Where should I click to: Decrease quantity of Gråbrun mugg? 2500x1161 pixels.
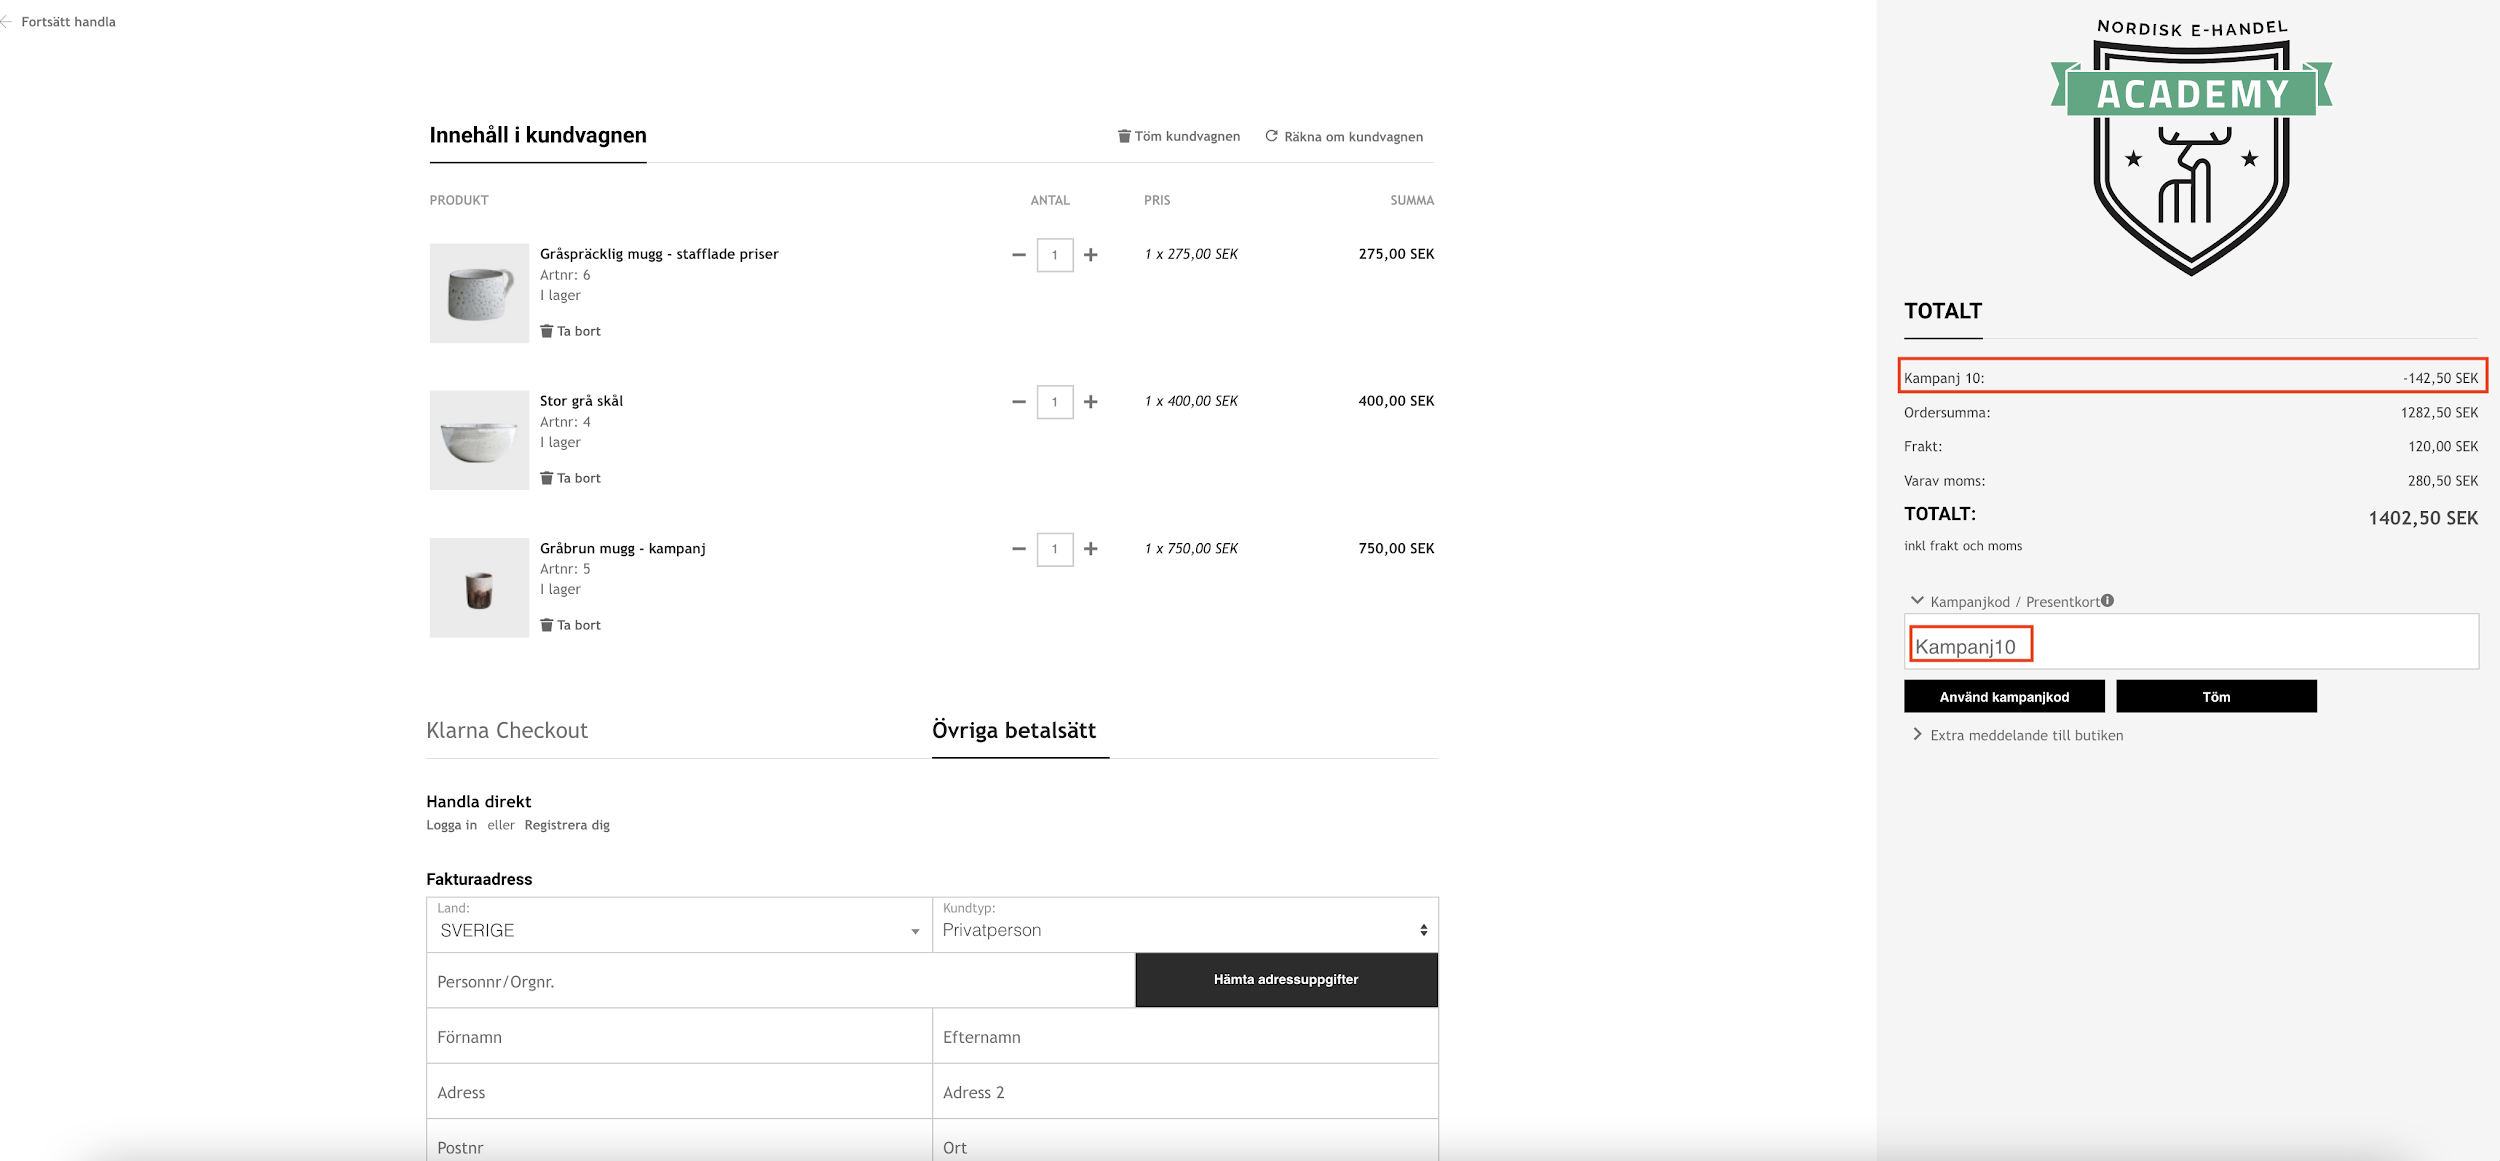[x=1019, y=549]
